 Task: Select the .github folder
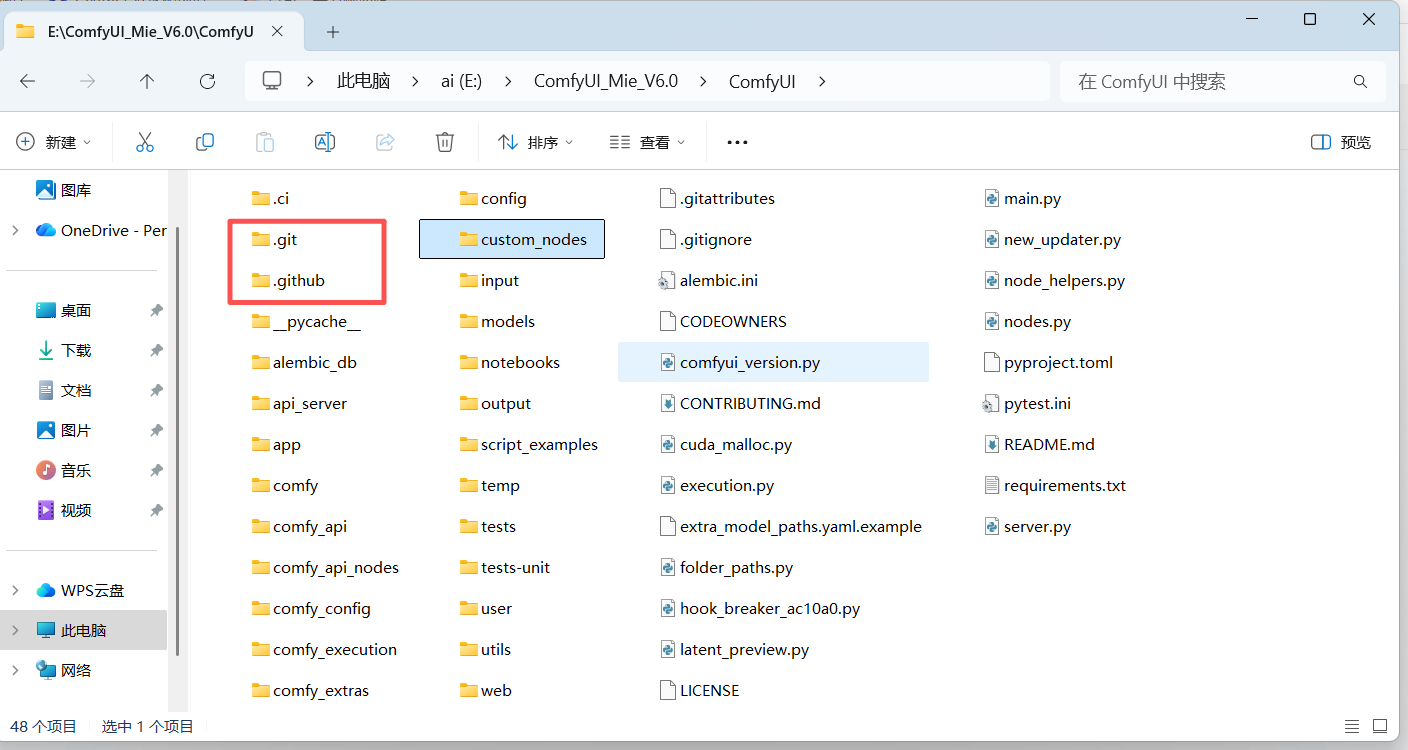[x=288, y=280]
